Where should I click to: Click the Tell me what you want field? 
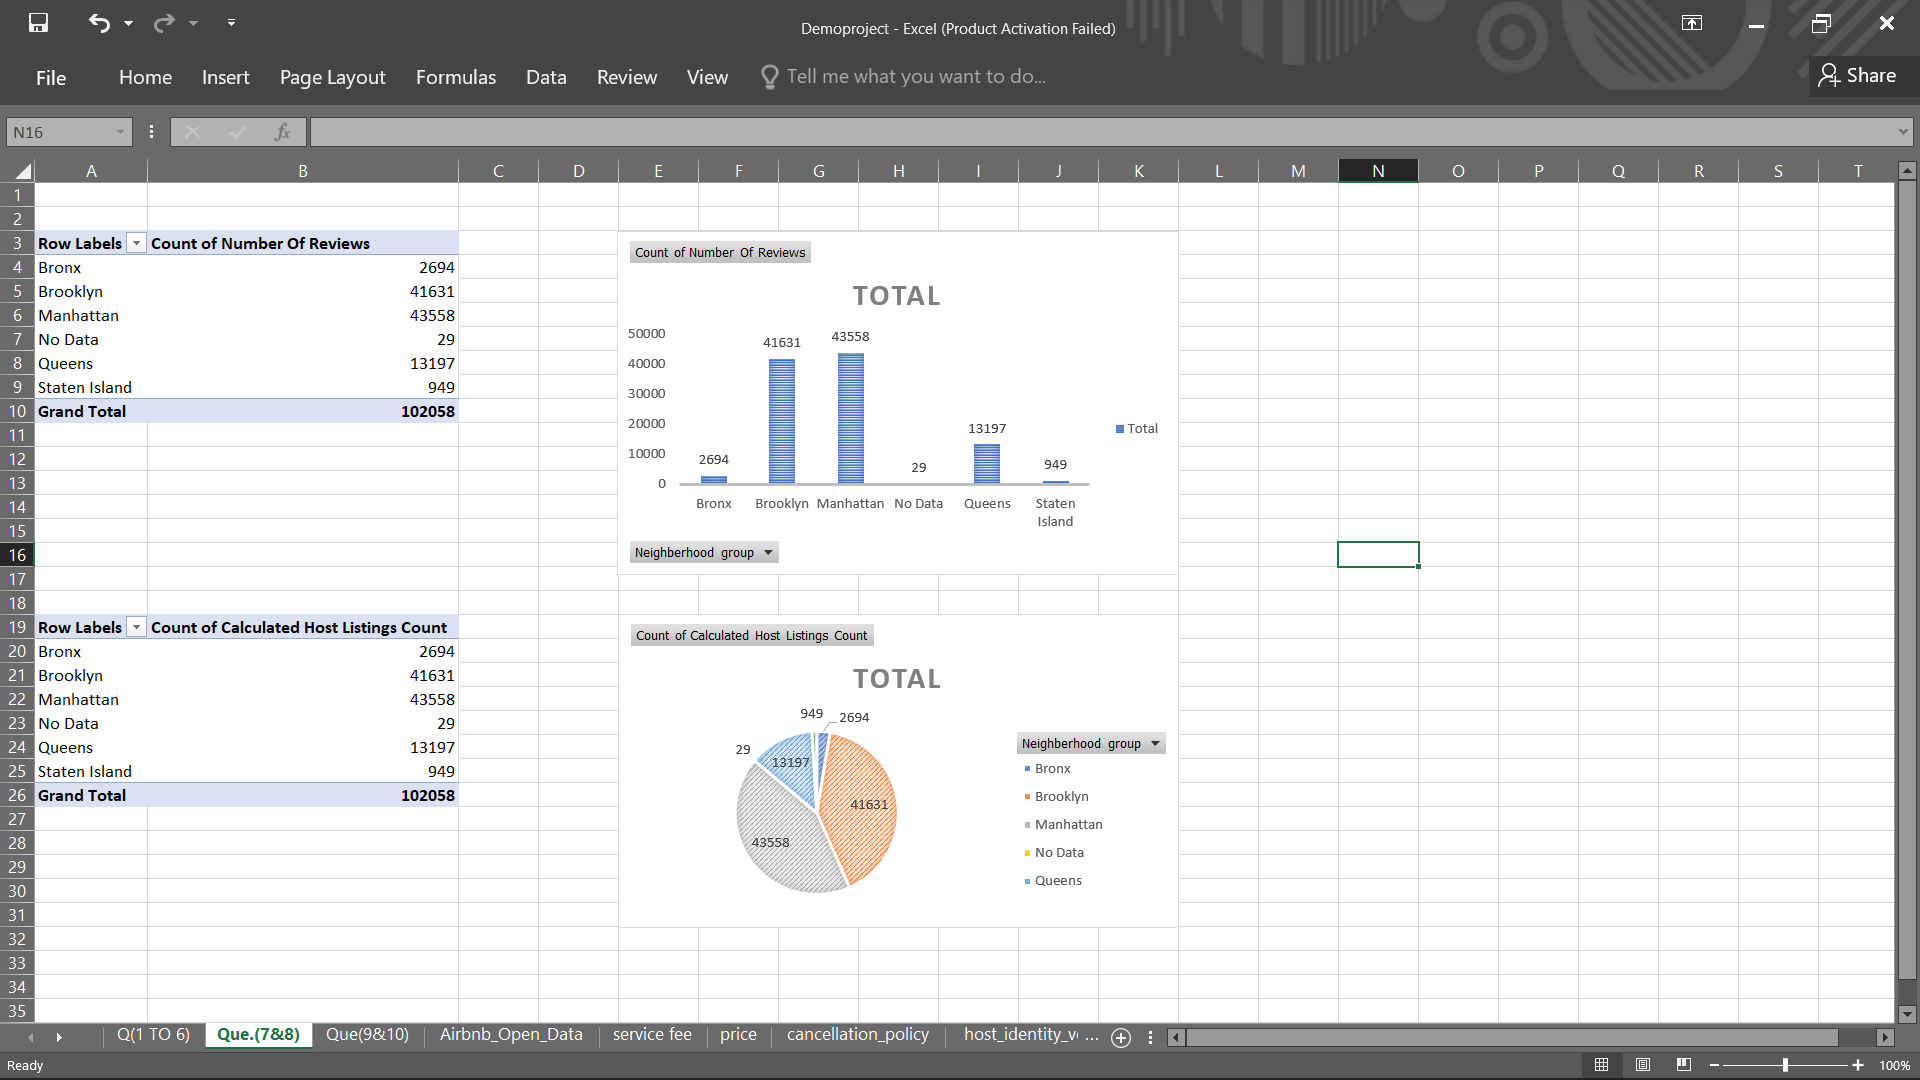(x=915, y=77)
